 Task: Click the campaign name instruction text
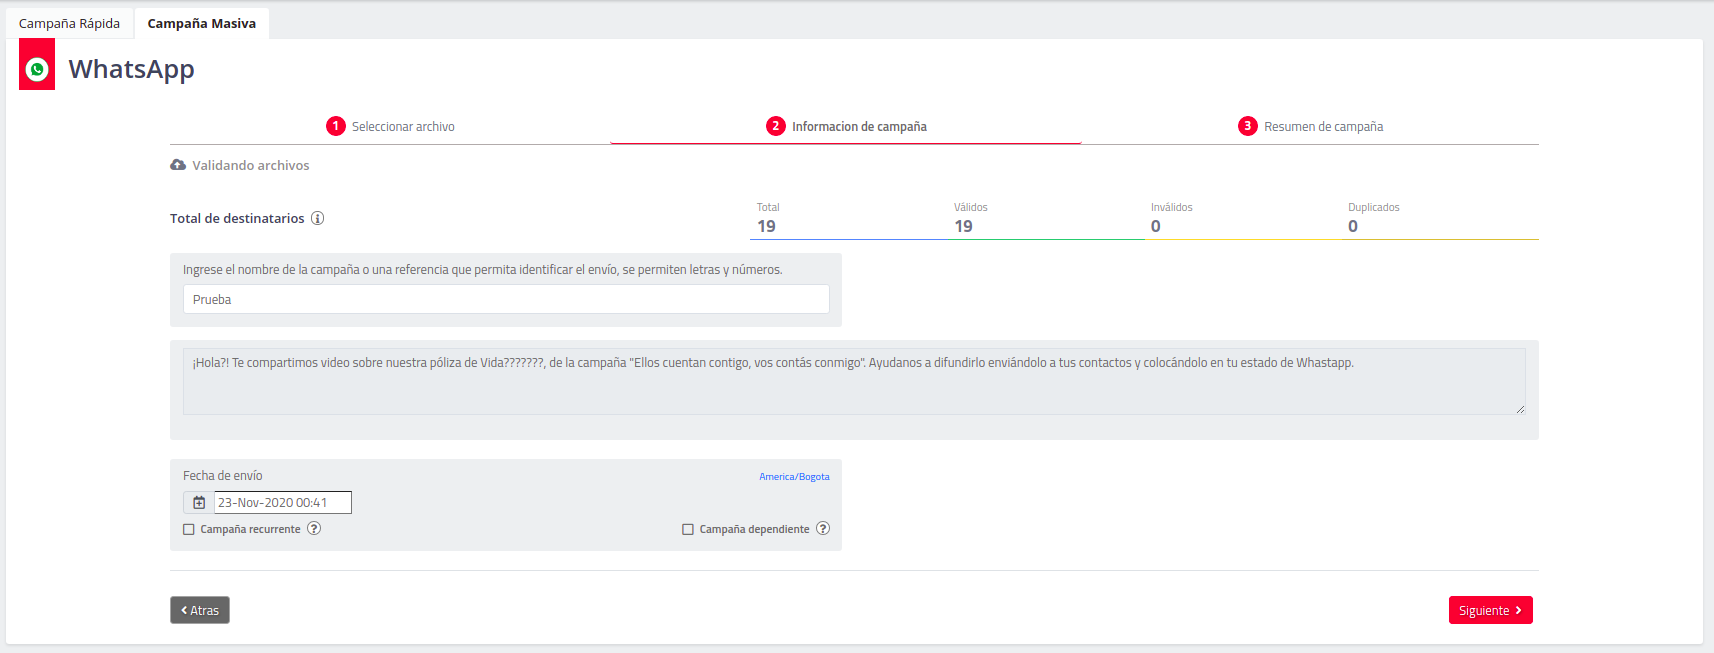coord(483,270)
